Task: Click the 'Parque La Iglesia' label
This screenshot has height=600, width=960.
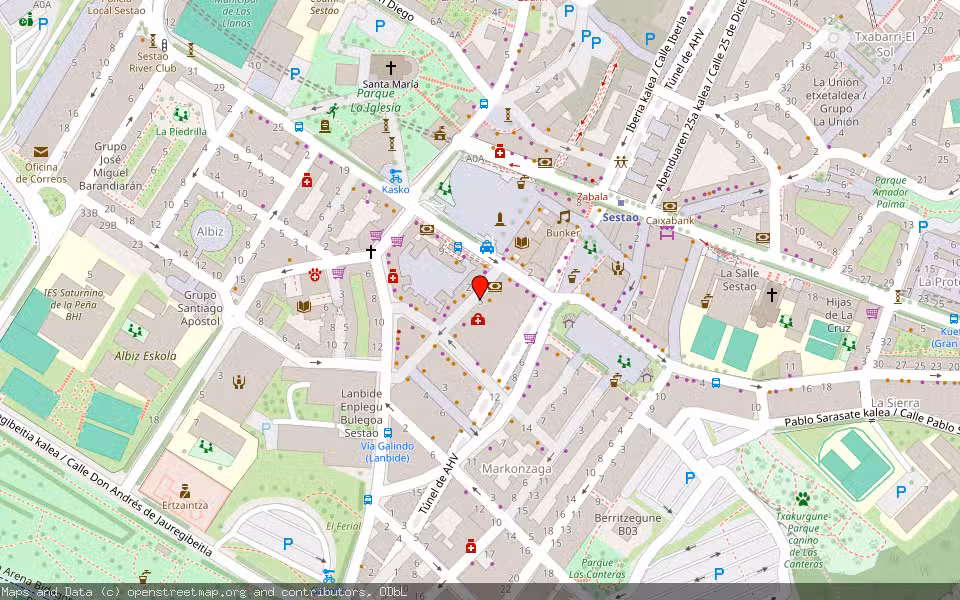Action: [x=375, y=100]
